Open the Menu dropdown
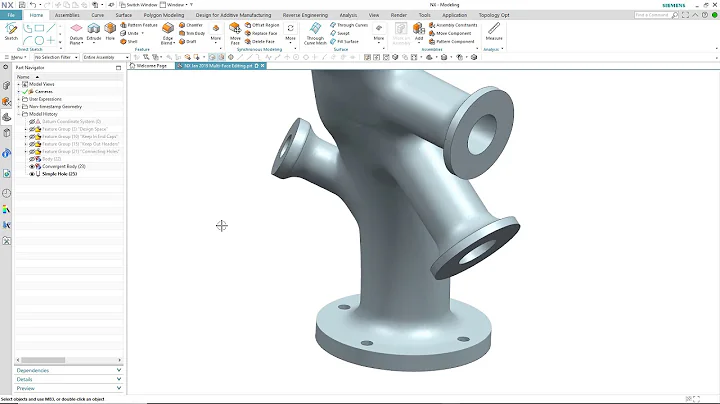 (16, 57)
